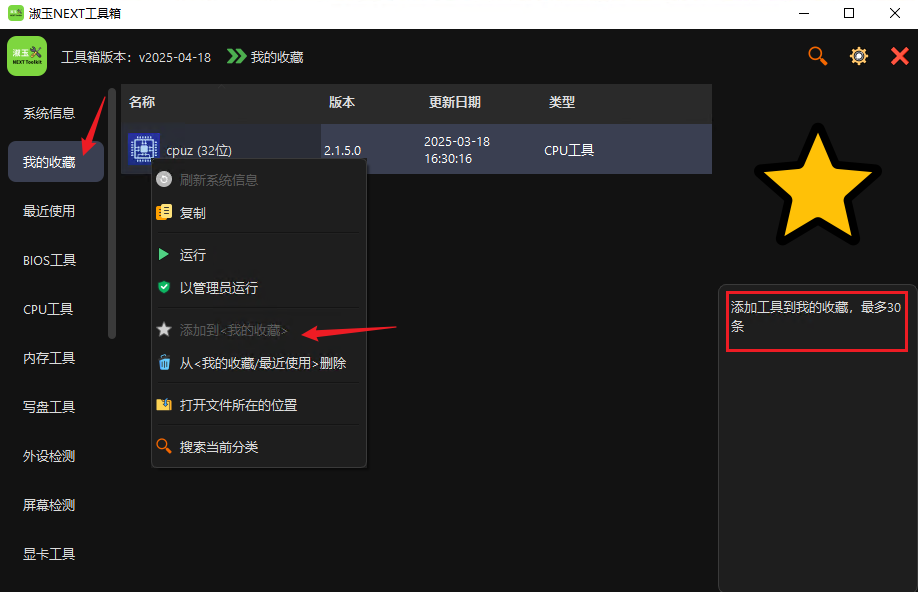Screen dimensions: 918x592
Task: Click the sidebar vertical scrollbar
Action: 112,210
